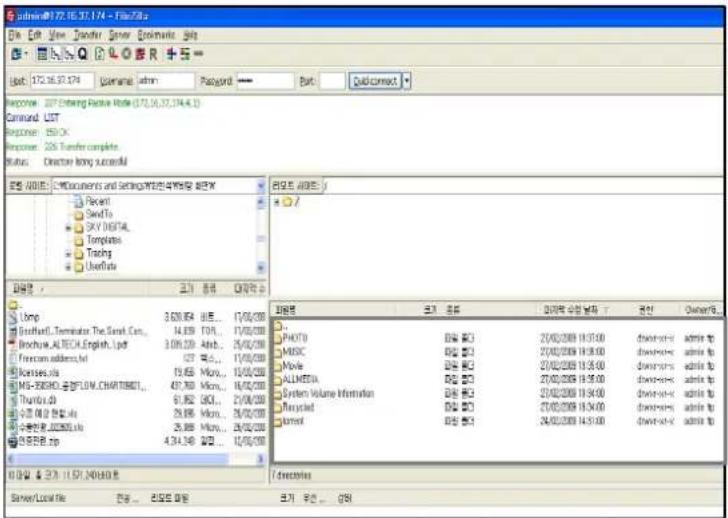Toggle directory comparison icon
The width and height of the screenshot is (728, 518).
click(x=185, y=54)
